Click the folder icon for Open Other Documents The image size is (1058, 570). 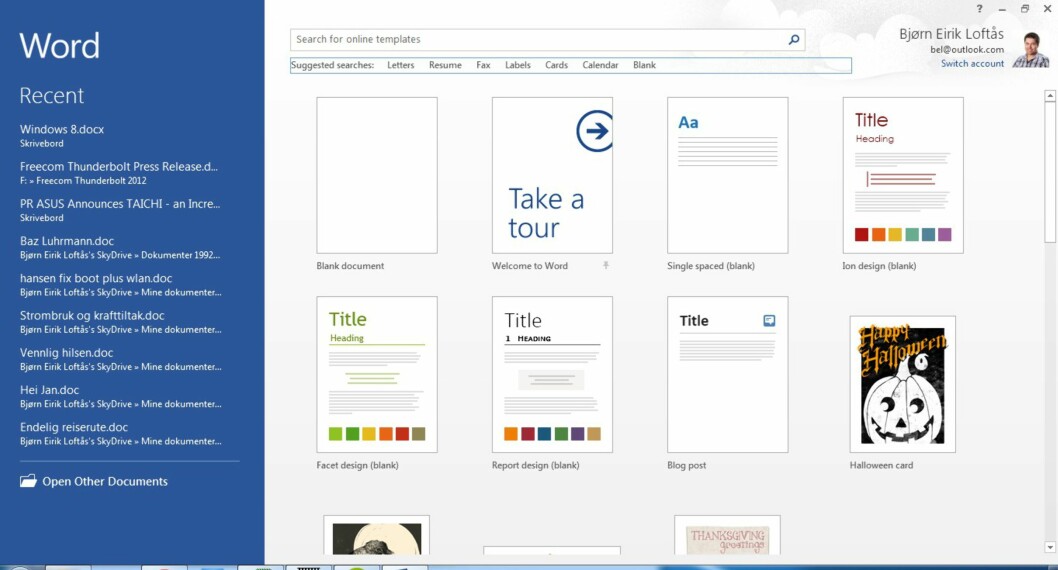pyautogui.click(x=28, y=481)
